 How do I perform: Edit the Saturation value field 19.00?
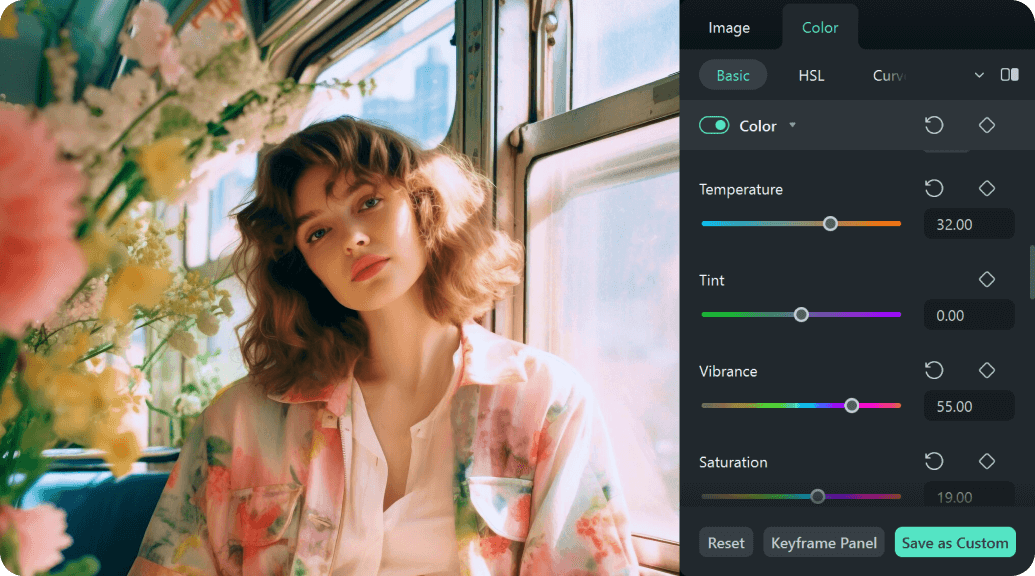(968, 495)
